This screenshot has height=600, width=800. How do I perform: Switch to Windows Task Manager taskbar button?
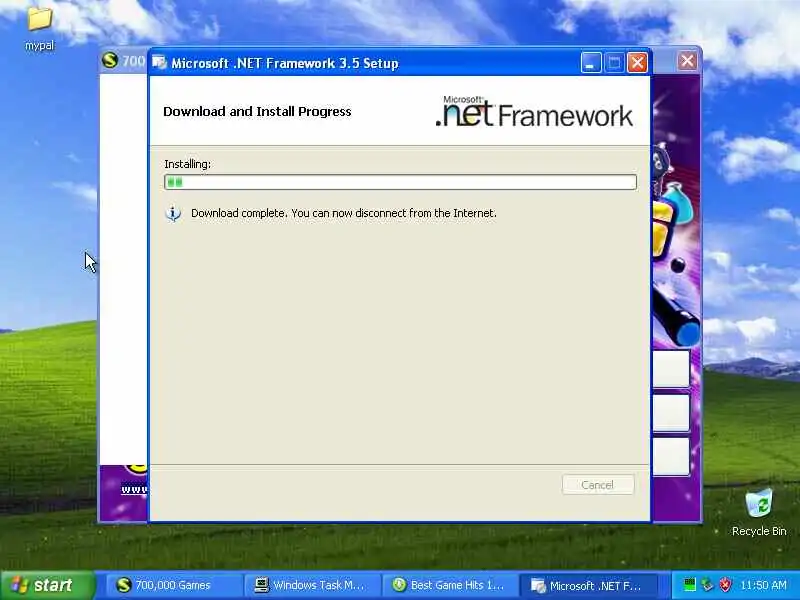[x=312, y=585]
